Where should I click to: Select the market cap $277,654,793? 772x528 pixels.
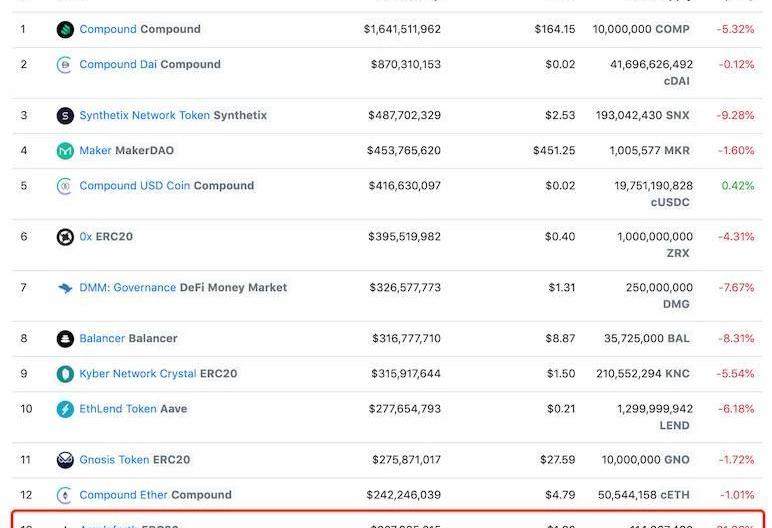405,409
